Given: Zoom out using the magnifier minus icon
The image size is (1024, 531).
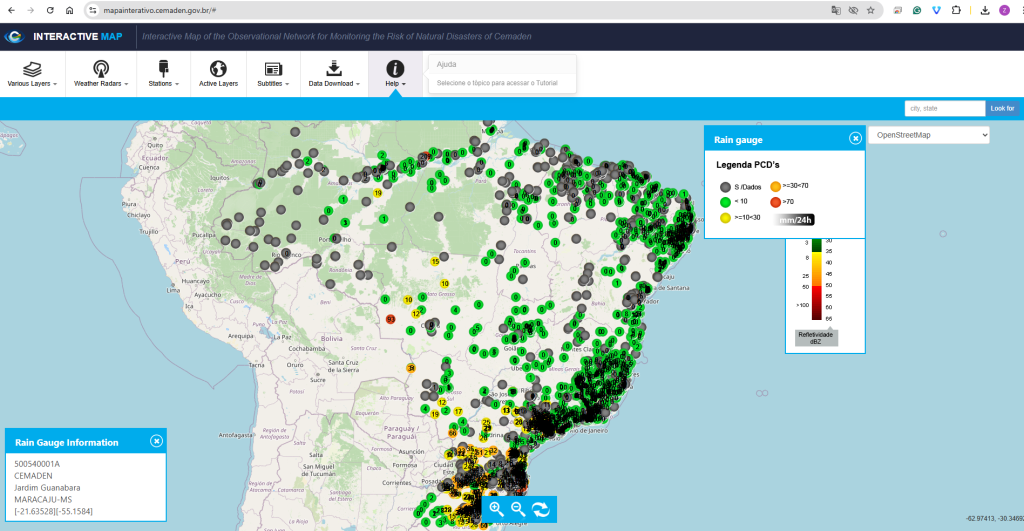Looking at the screenshot, I should tap(518, 509).
